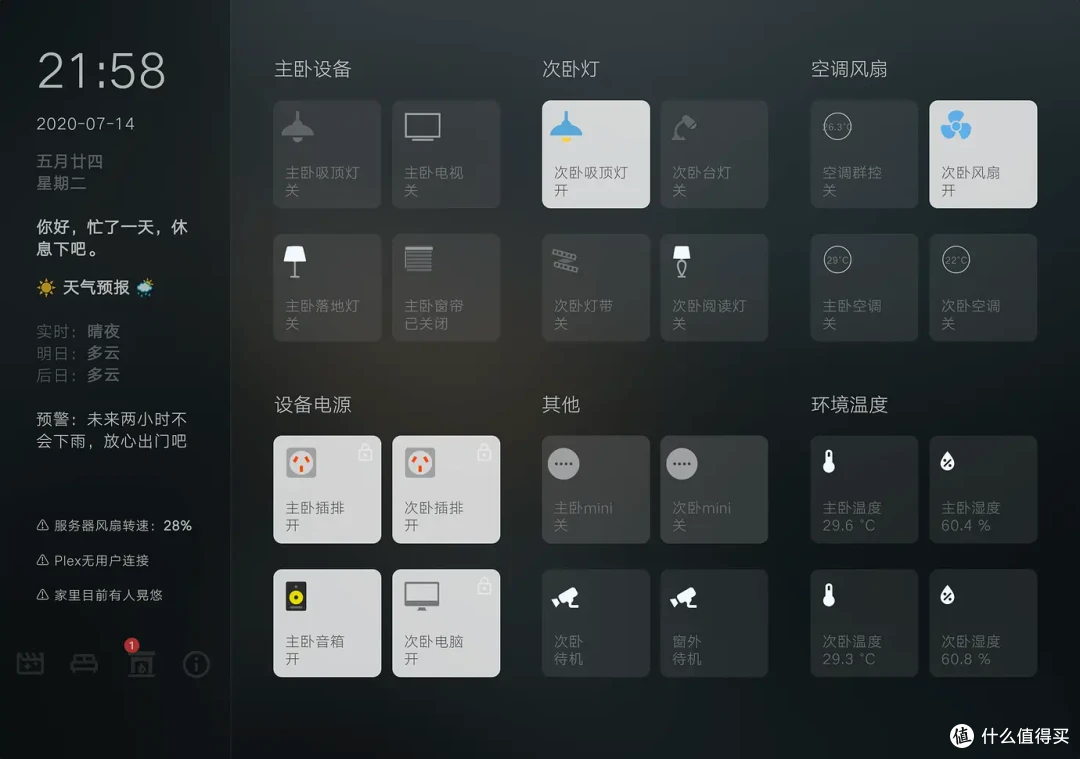Open the 空调群控 AC group control tile
1080x759 pixels.
864,154
